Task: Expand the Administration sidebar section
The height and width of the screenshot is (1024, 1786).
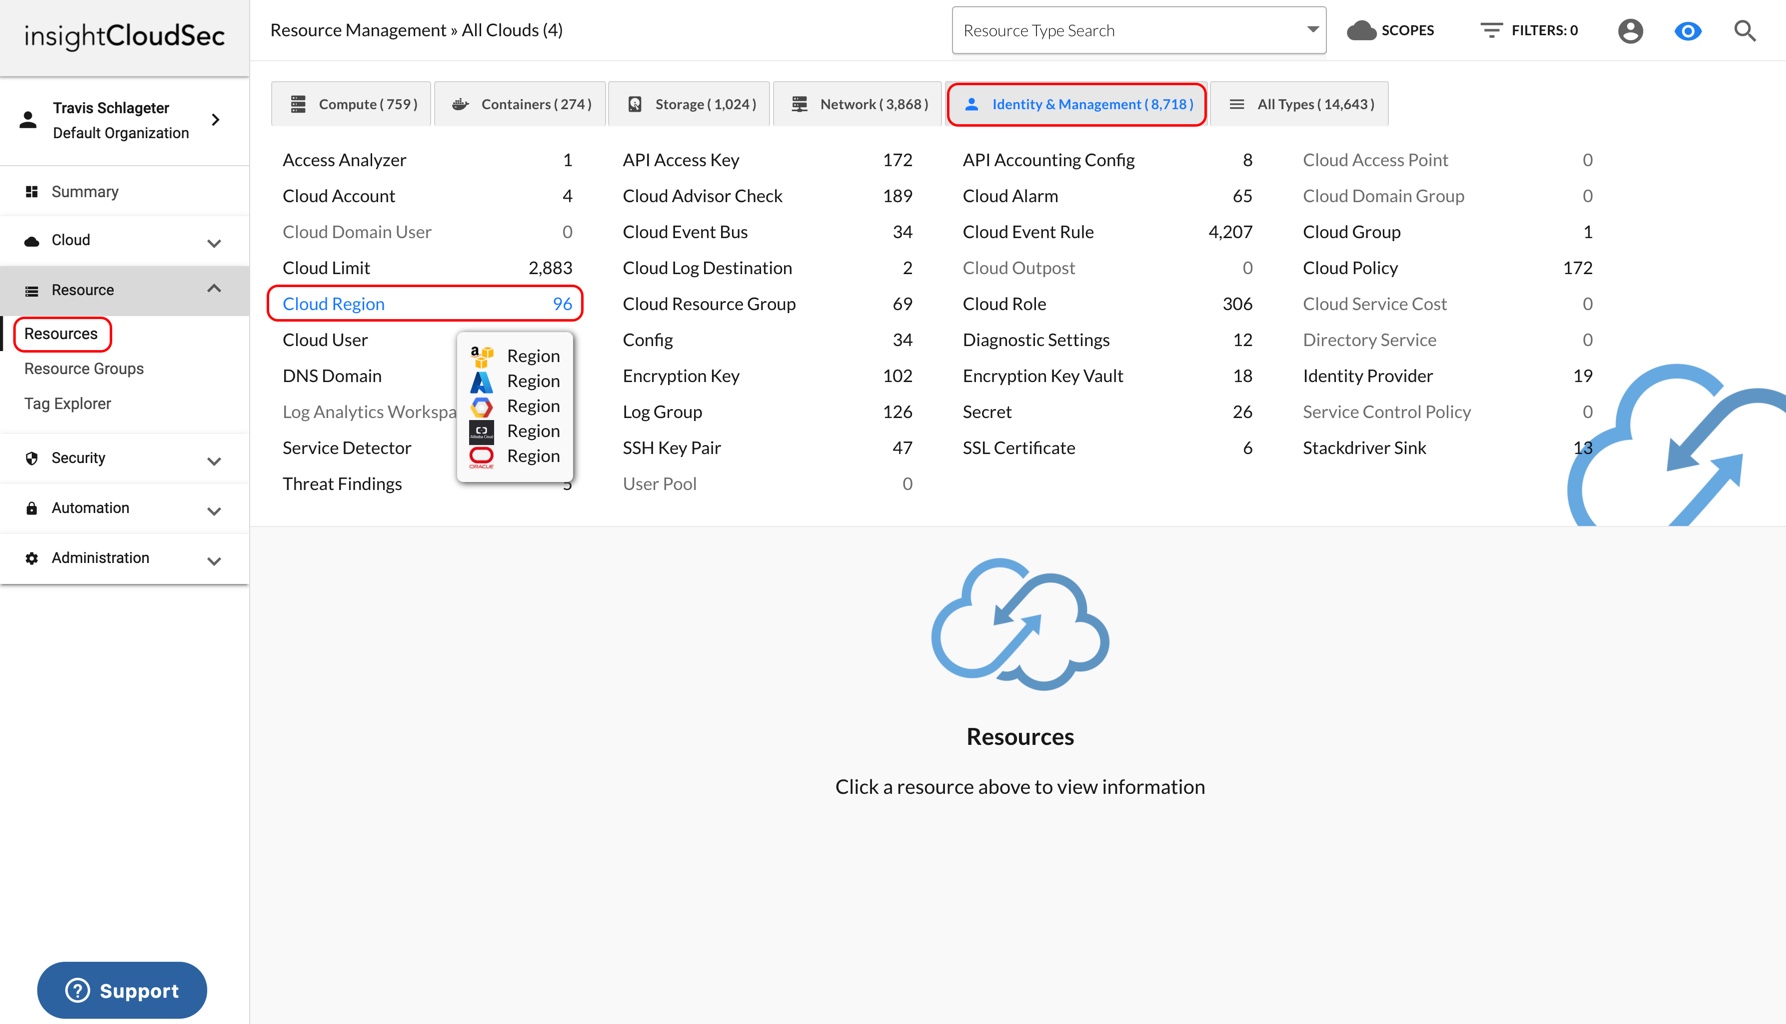Action: 214,560
